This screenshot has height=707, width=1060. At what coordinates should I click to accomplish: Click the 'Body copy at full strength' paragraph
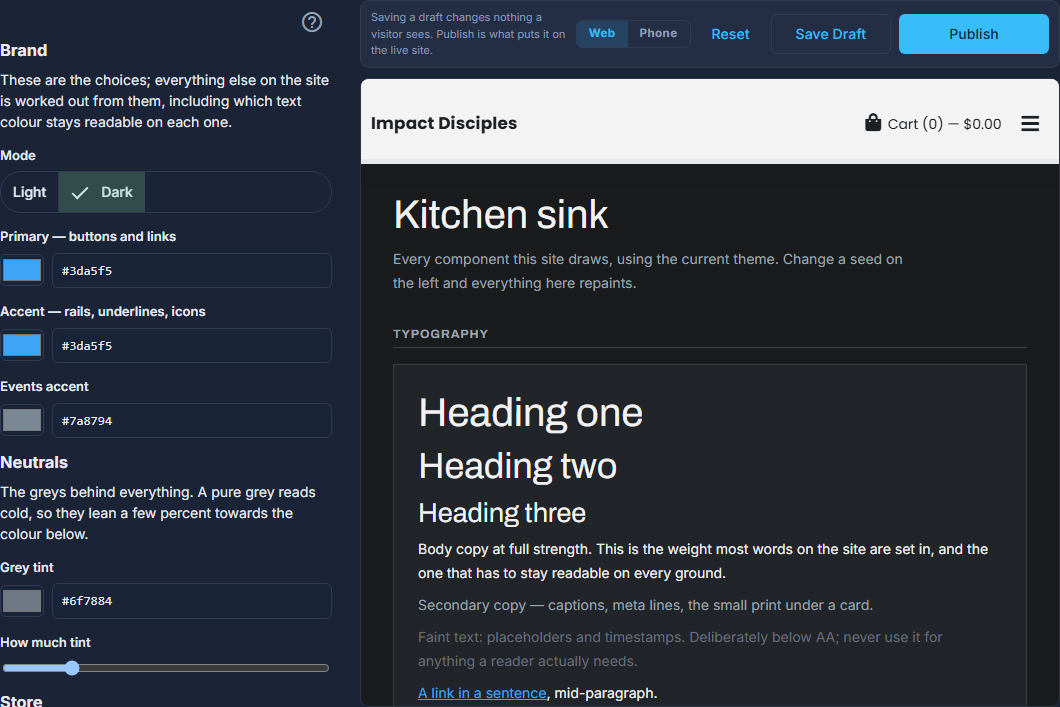click(703, 561)
